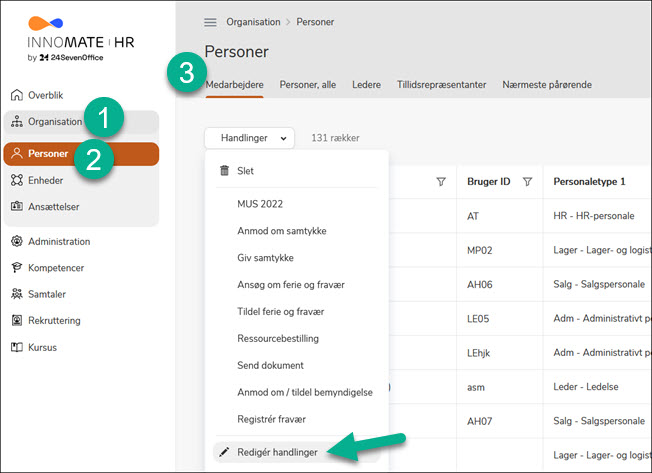Open the hamburger menu icon

(210, 22)
